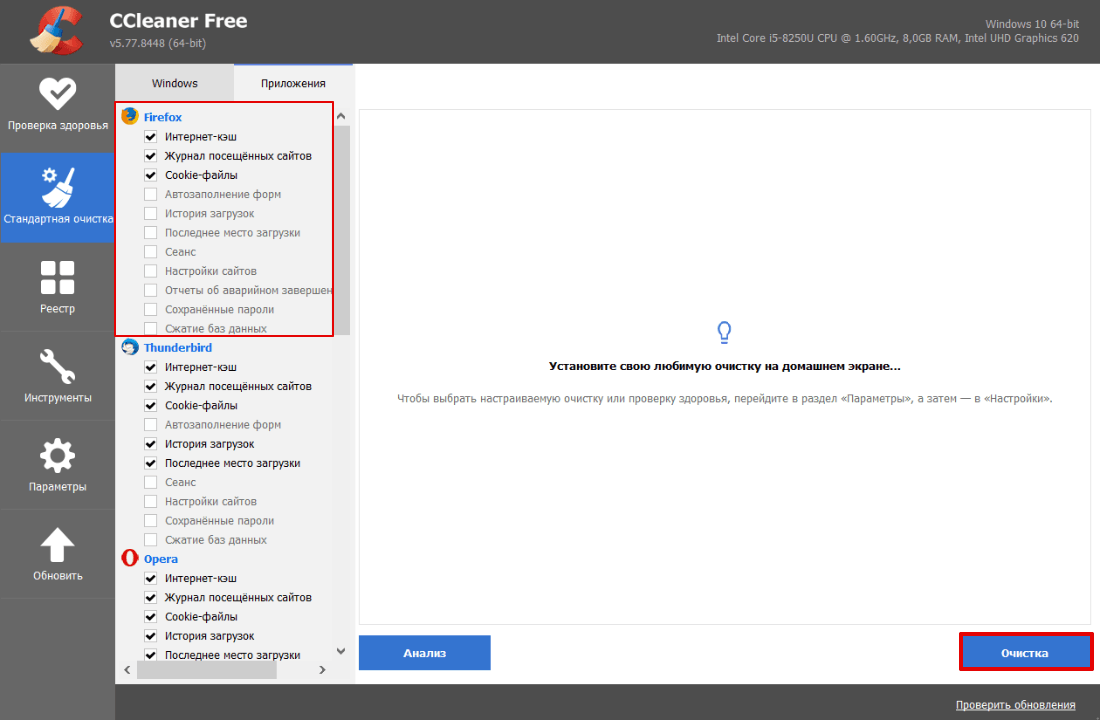Enable Firefox Автозаполнение форм checkbox

tap(150, 194)
